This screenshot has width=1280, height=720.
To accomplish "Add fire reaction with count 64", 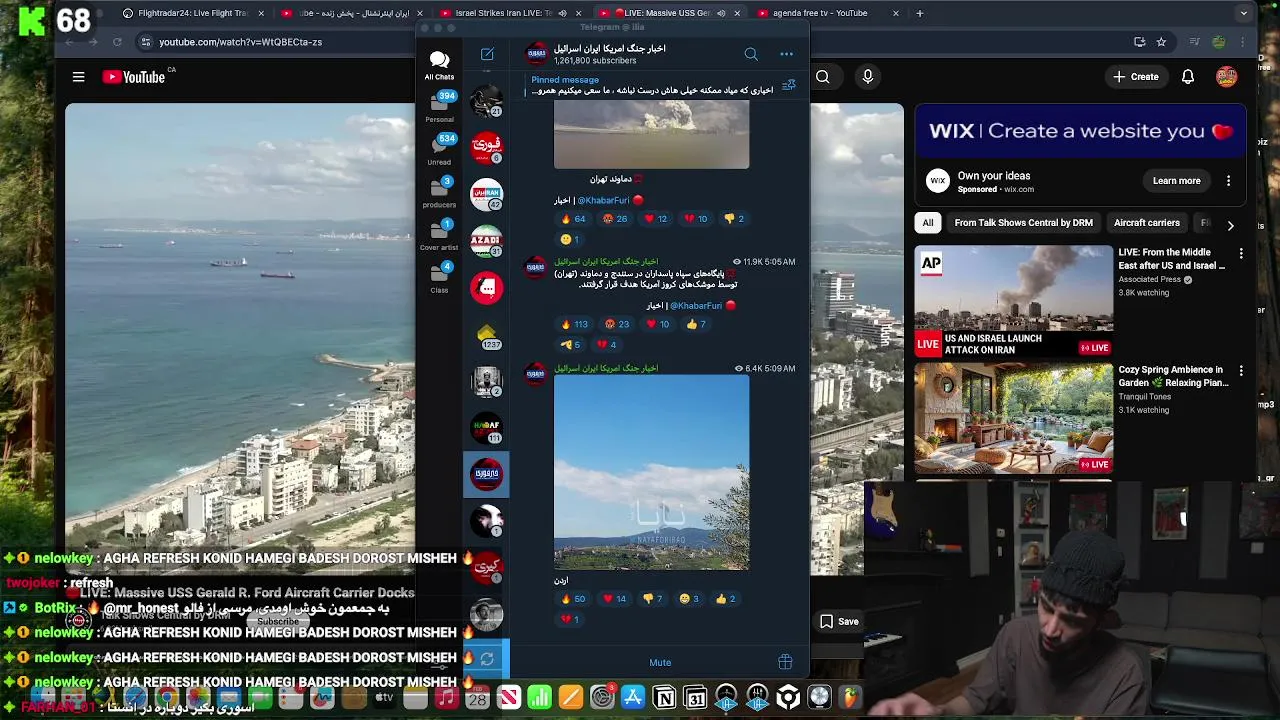I will (574, 219).
